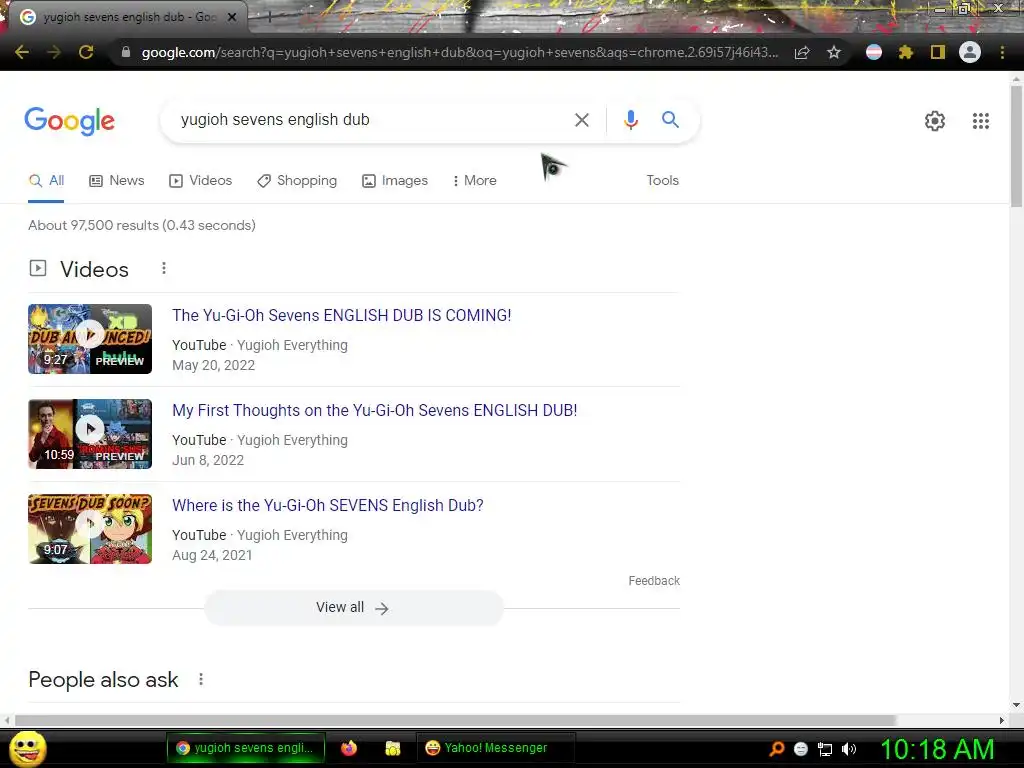
Task: Open a new browser tab with the plus
Action: 269,18
